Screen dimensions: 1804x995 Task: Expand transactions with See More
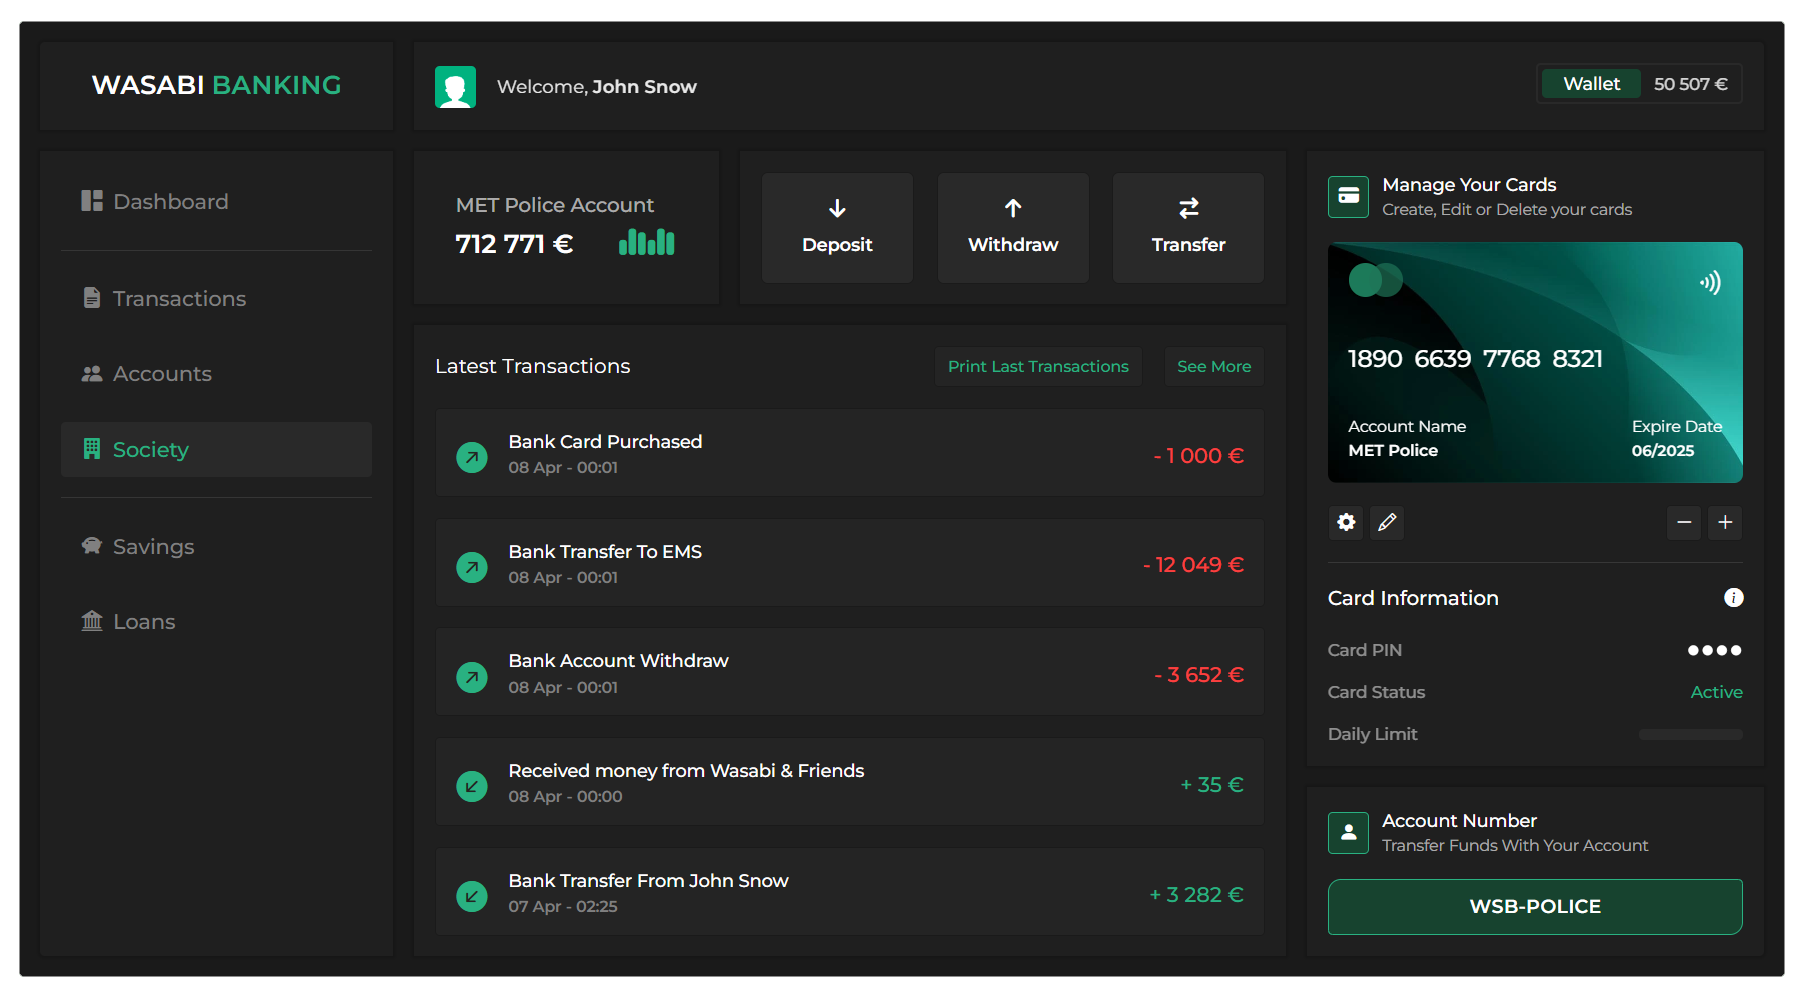click(x=1213, y=366)
